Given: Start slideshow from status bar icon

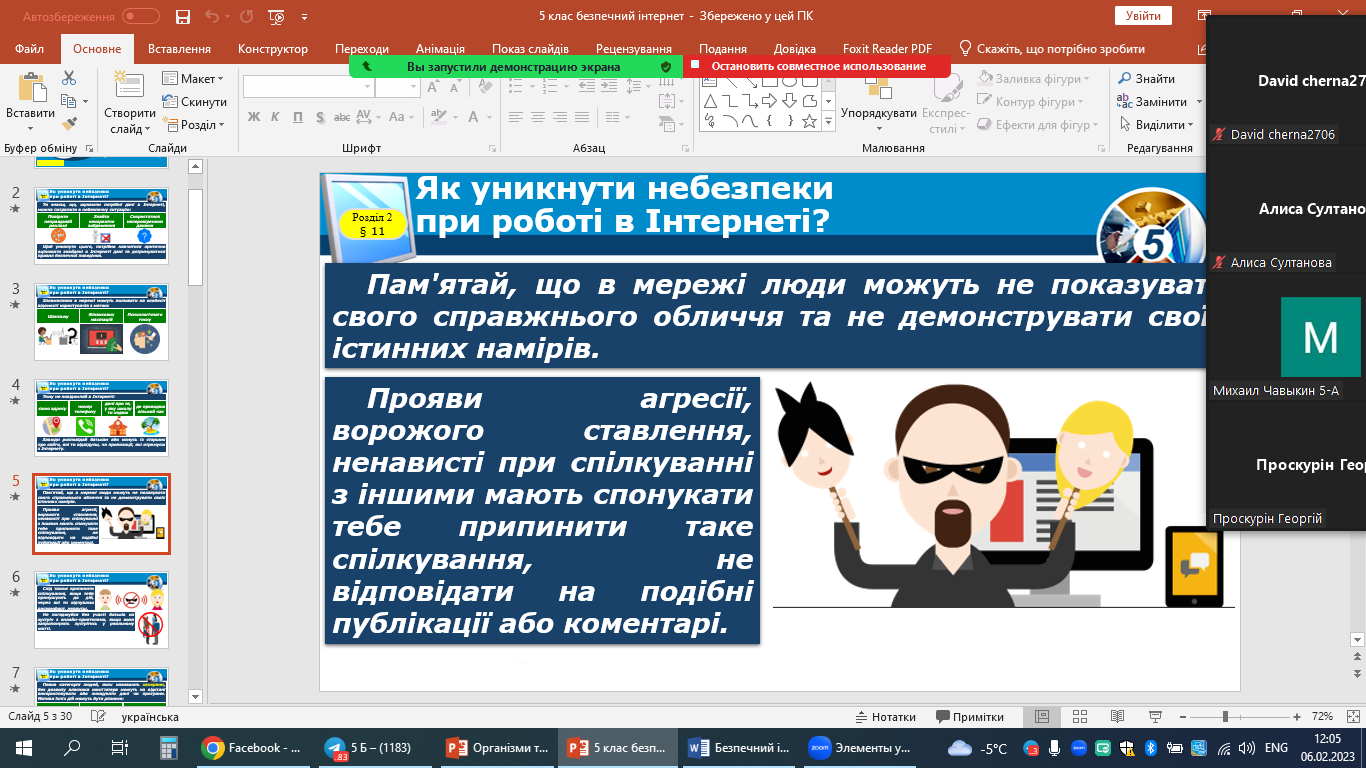Looking at the screenshot, I should (1153, 717).
